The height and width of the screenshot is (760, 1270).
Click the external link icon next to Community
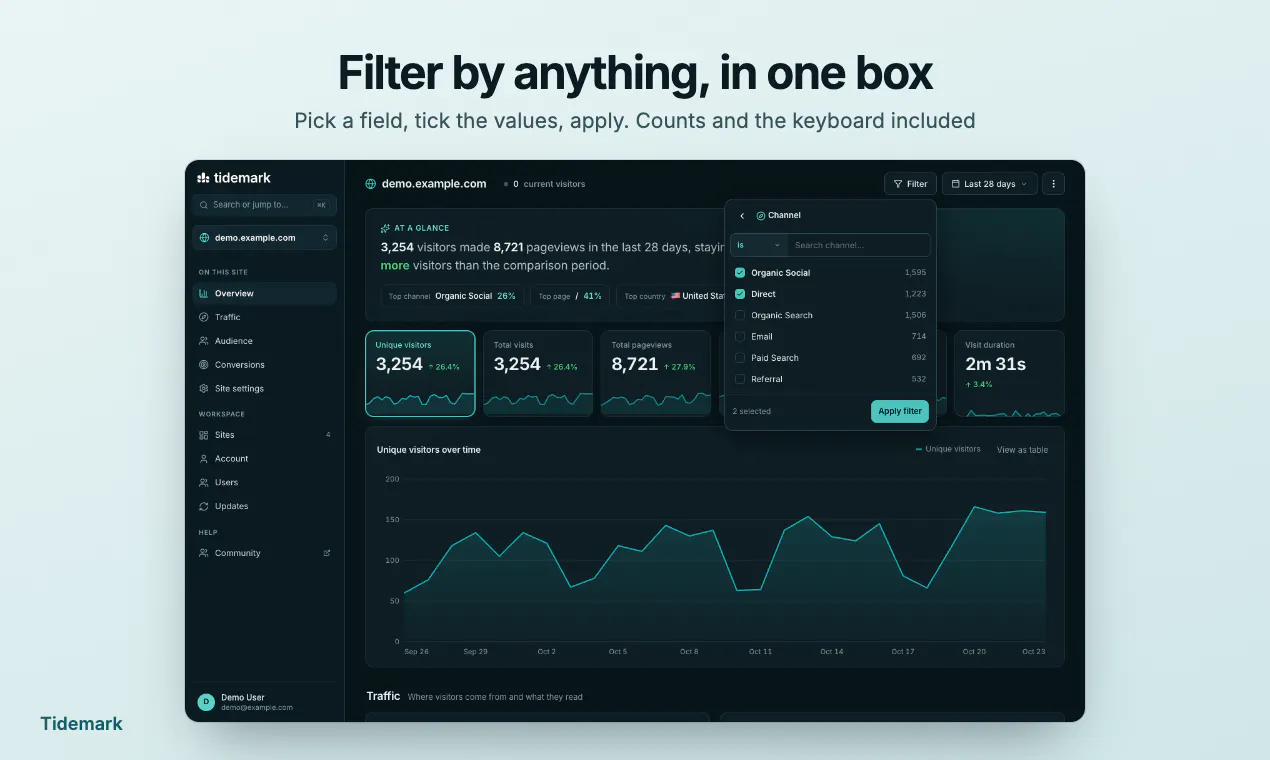327,553
